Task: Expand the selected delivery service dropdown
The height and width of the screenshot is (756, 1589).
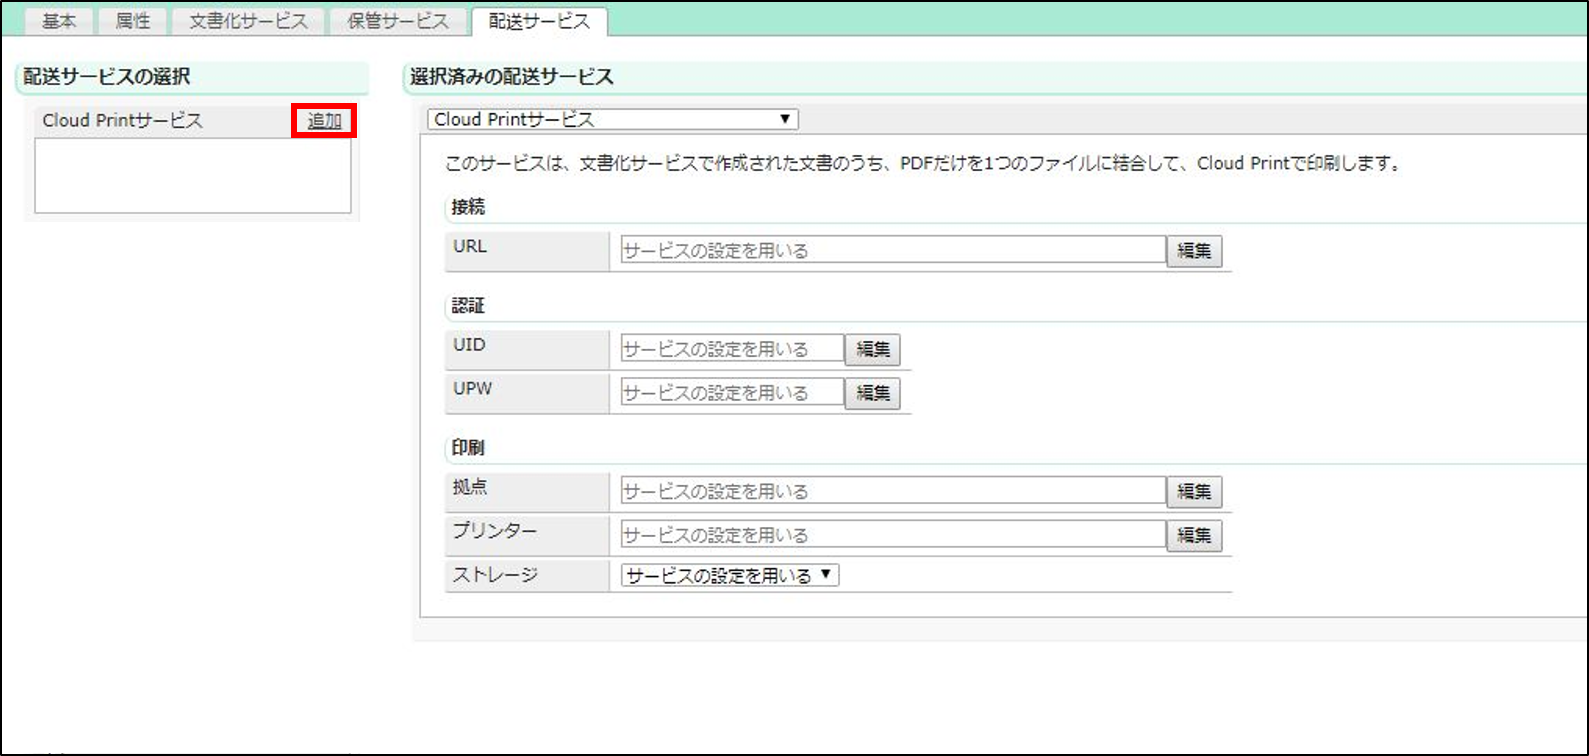Action: pyautogui.click(x=612, y=120)
